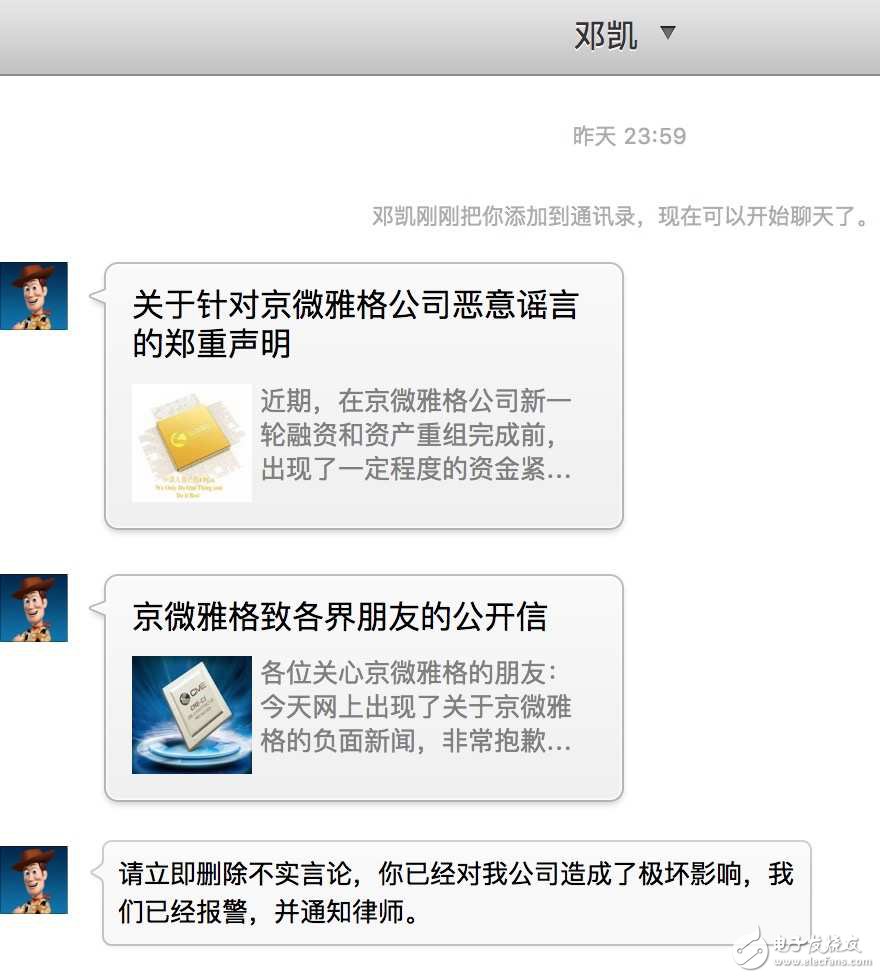Open the 京微雅格致各界朋友的公开信 article title
The height and width of the screenshot is (978, 880).
tap(340, 617)
